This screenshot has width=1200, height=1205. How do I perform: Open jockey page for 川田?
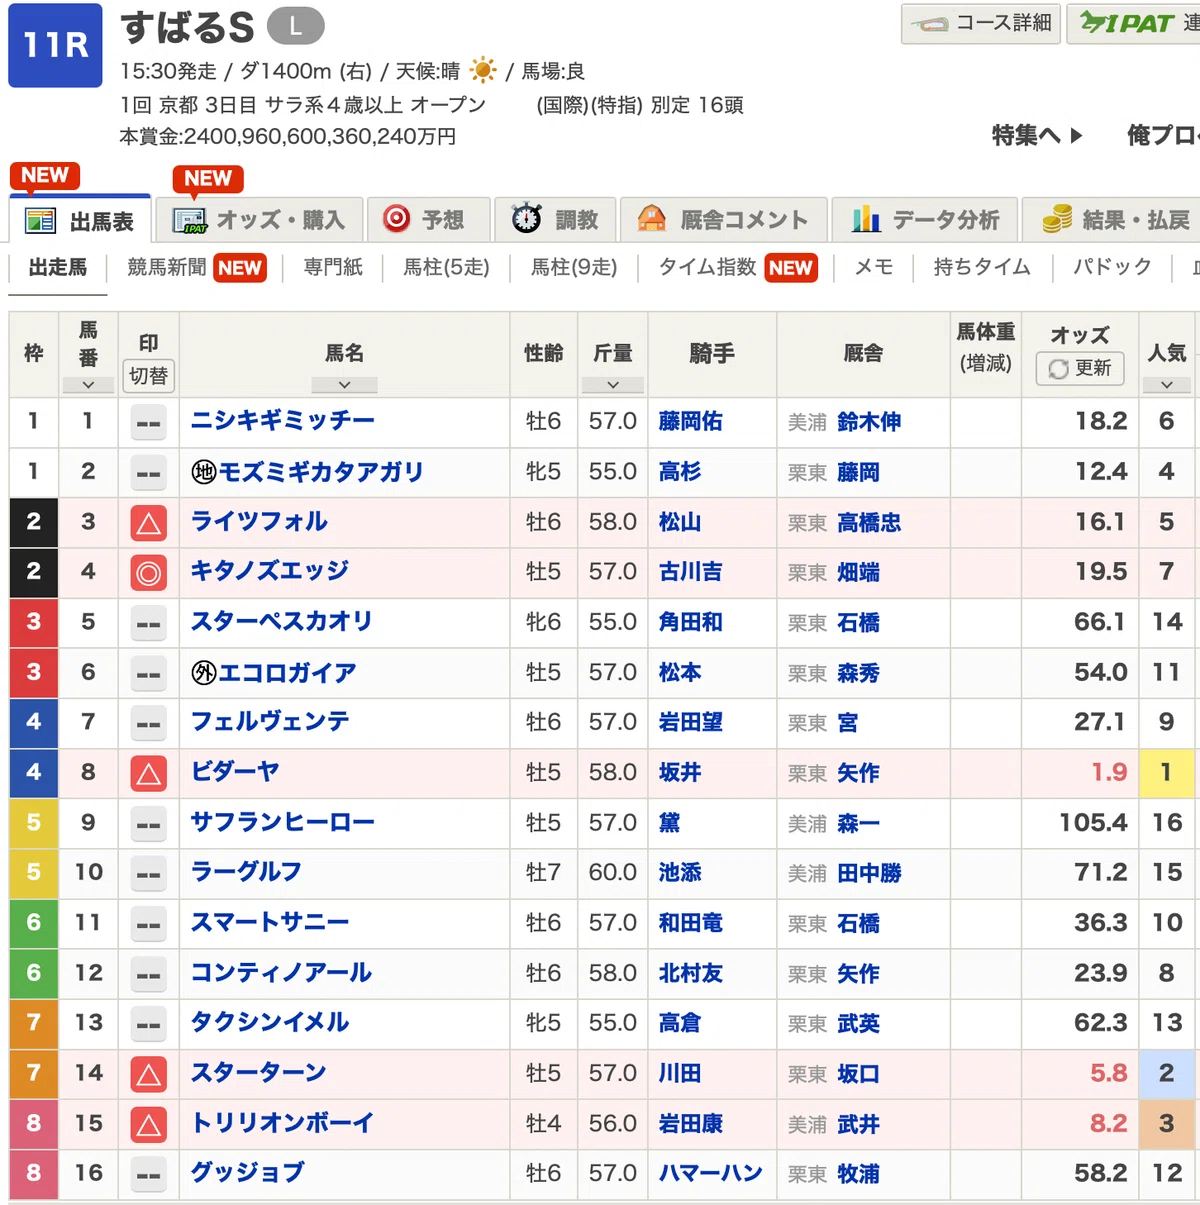click(680, 1073)
